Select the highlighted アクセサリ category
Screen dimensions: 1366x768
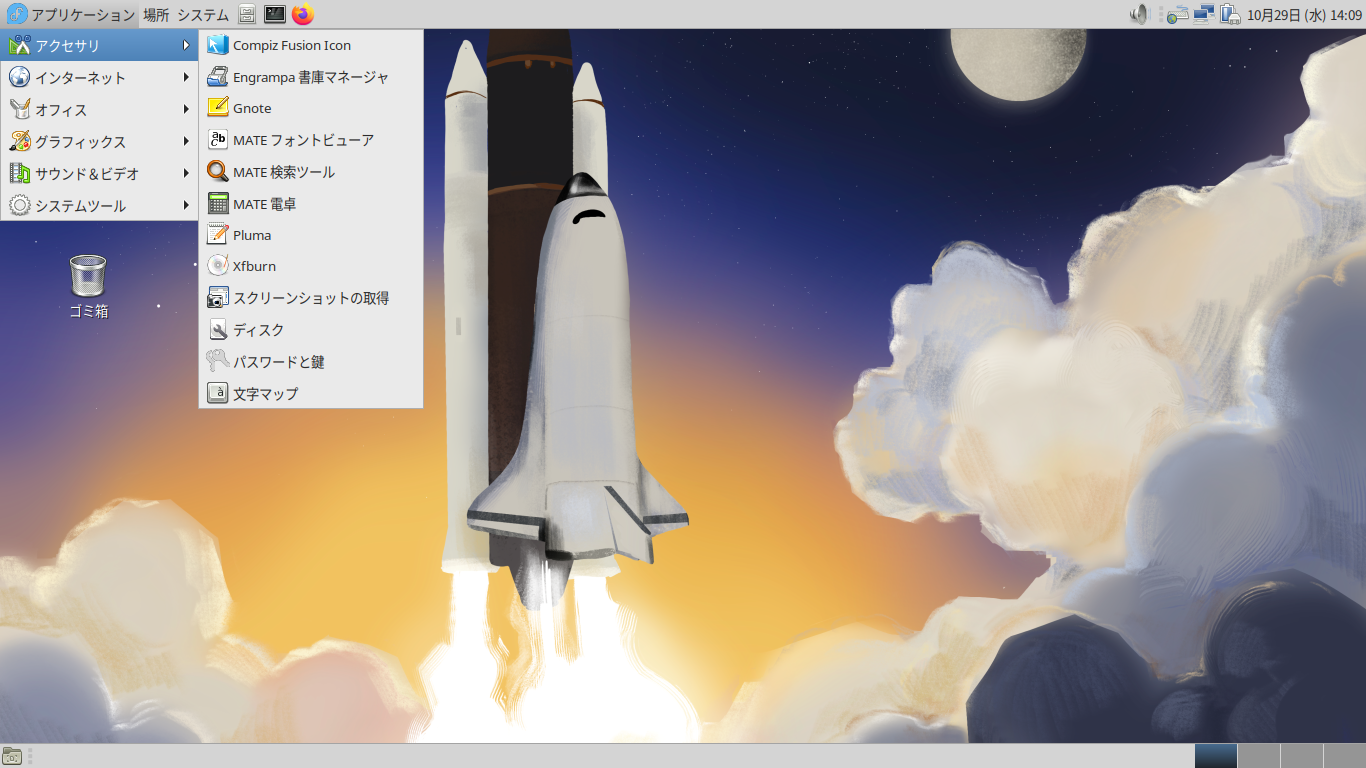(100, 45)
